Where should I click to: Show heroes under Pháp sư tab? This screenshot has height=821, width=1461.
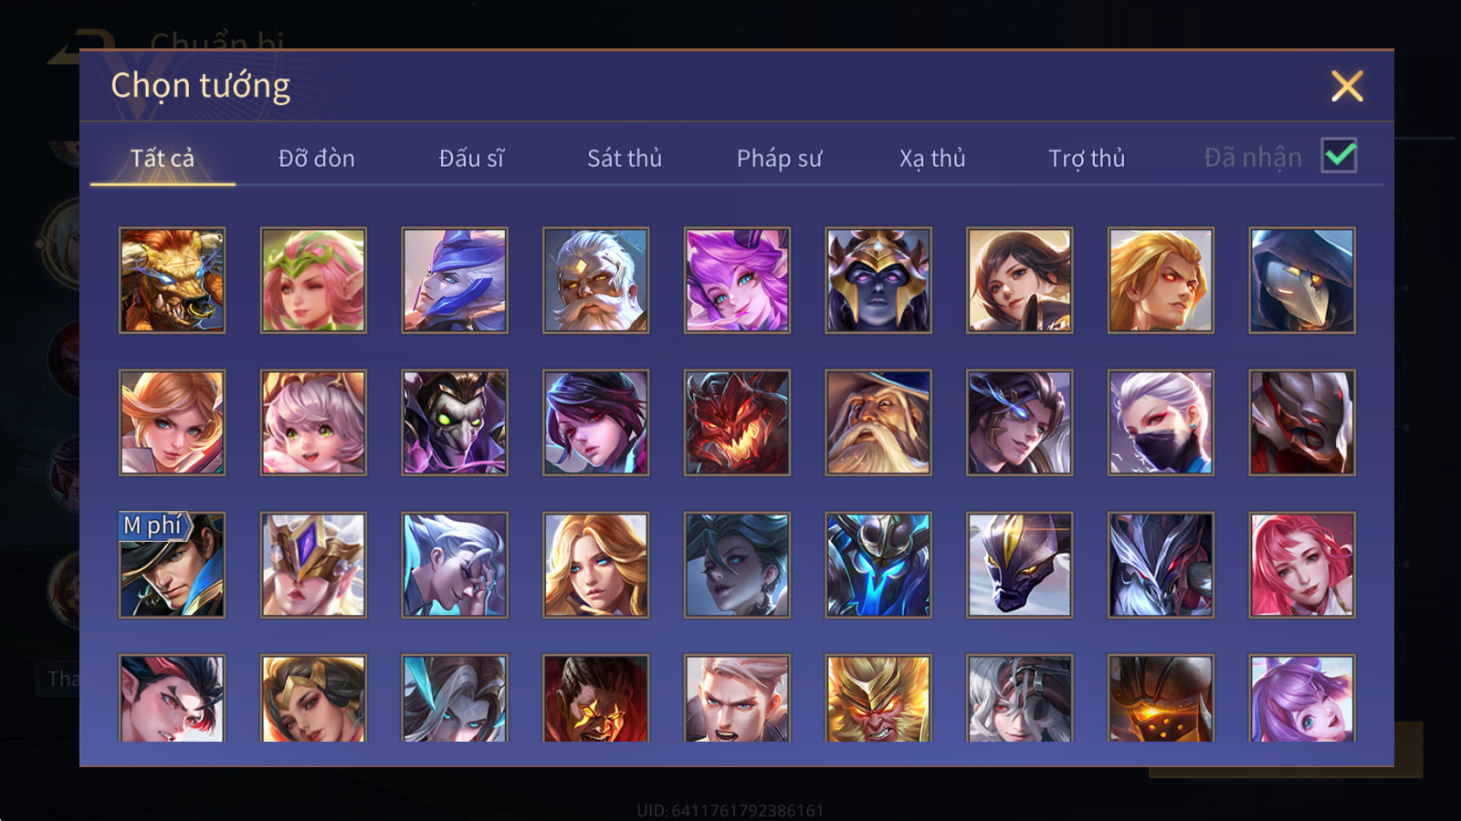coord(779,158)
